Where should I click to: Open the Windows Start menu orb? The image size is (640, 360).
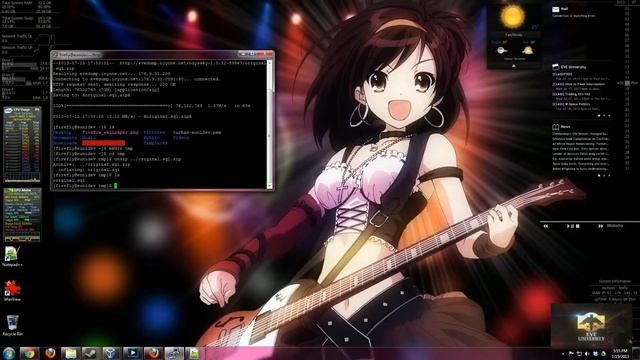[x=9, y=353]
